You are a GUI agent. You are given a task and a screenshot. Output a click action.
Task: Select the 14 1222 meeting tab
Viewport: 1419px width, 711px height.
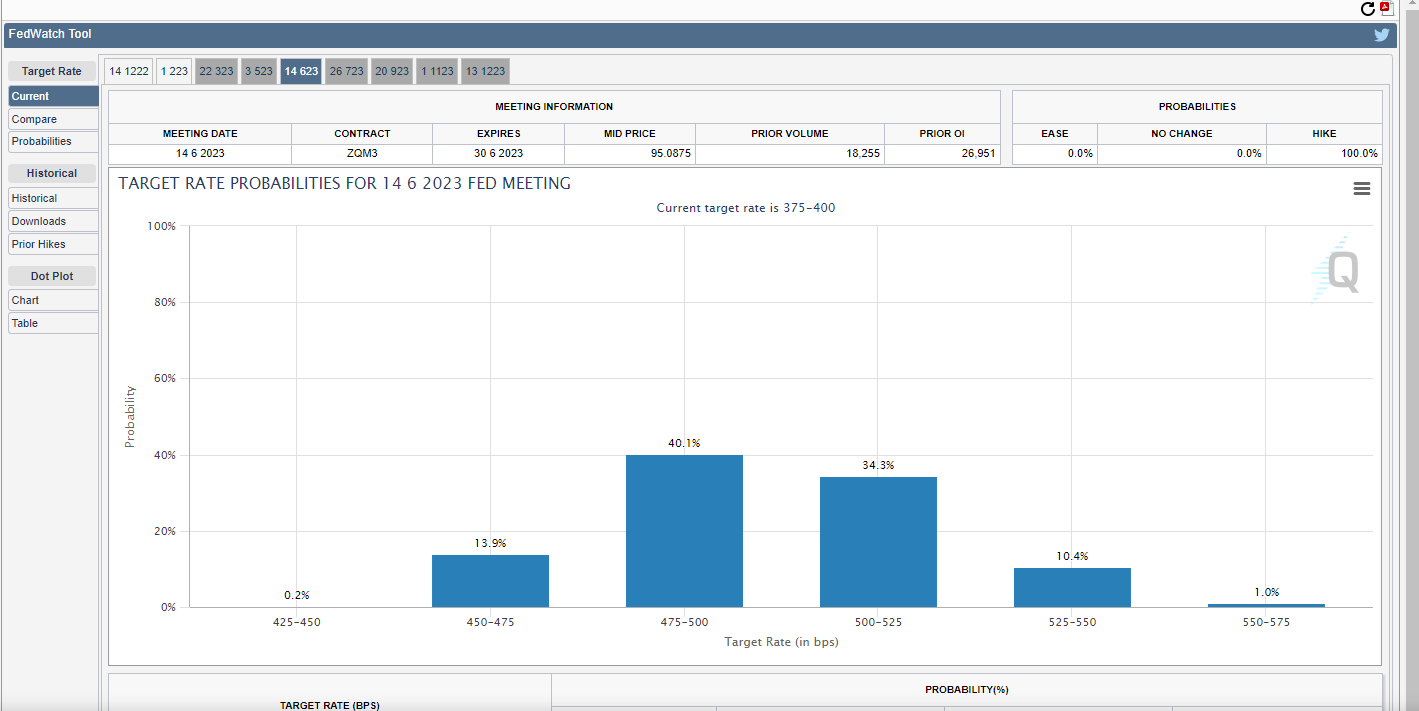pos(129,71)
